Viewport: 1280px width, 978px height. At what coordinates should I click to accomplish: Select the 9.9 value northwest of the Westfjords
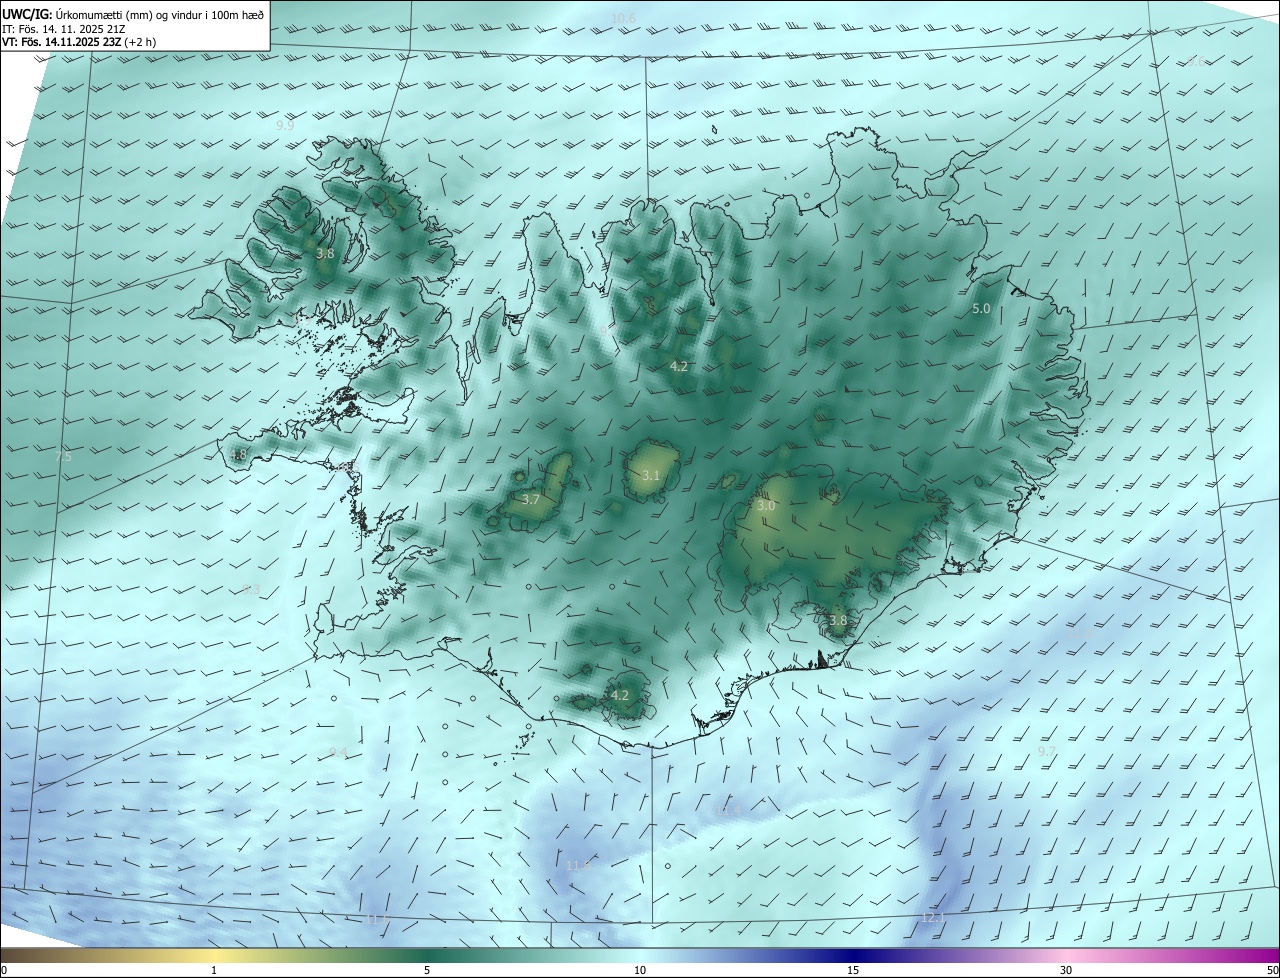285,125
